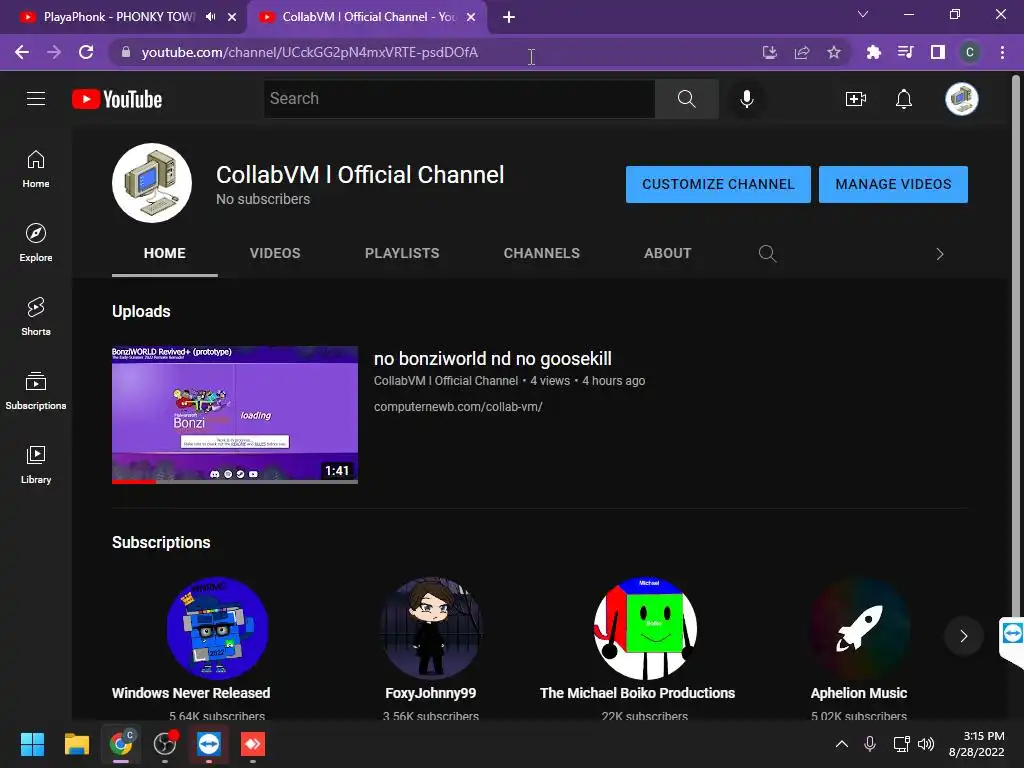
Task: Click the share page icon in address bar
Action: tap(802, 52)
